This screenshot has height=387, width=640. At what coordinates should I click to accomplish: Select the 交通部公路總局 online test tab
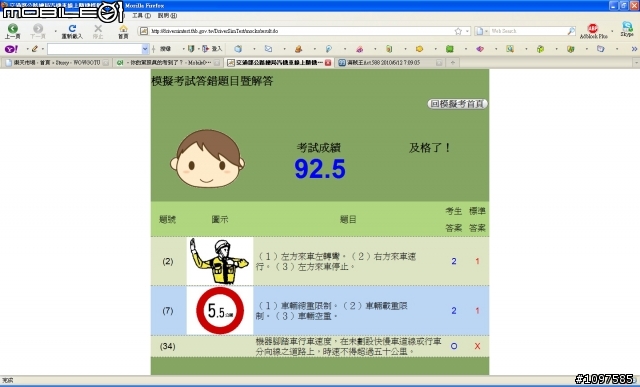279,62
